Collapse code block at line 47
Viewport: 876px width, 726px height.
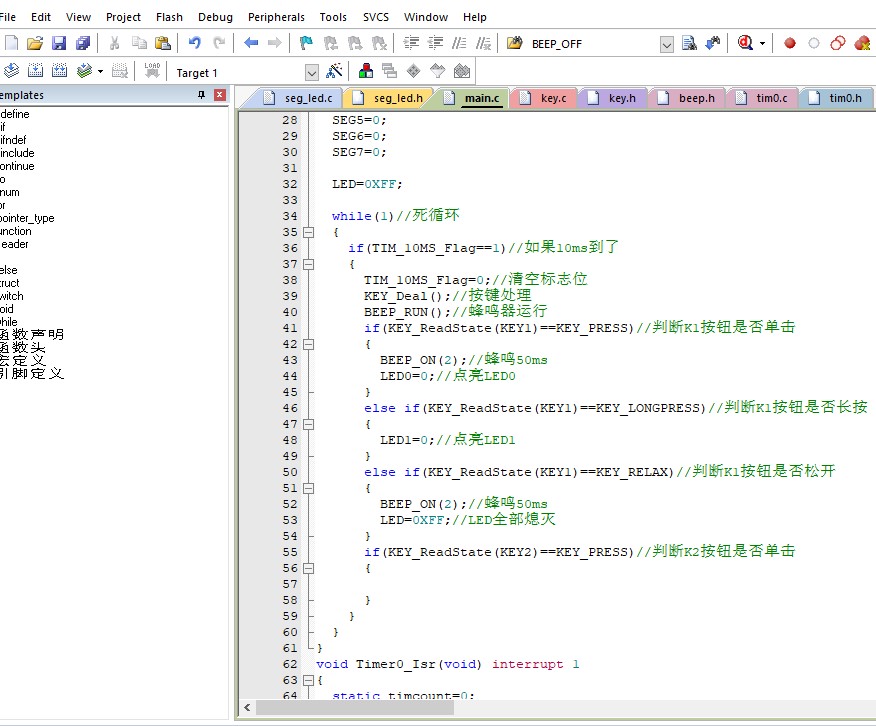point(308,424)
